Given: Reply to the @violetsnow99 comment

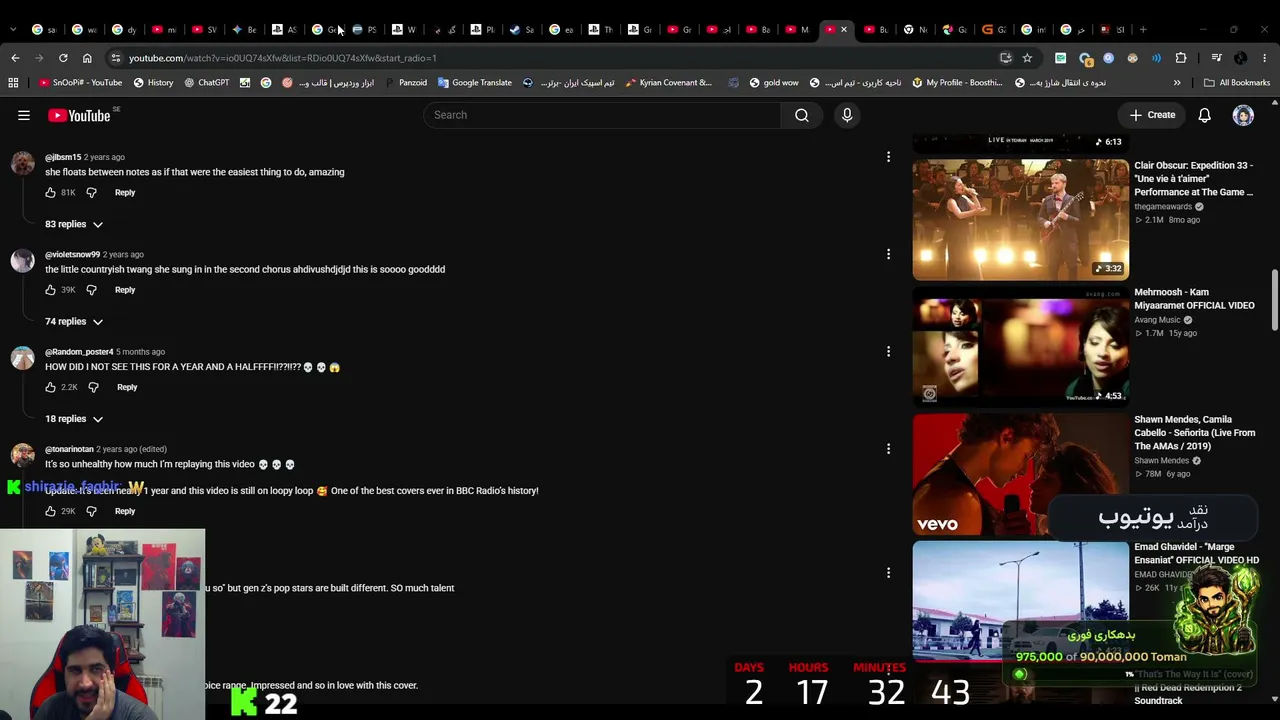Looking at the screenshot, I should [125, 290].
